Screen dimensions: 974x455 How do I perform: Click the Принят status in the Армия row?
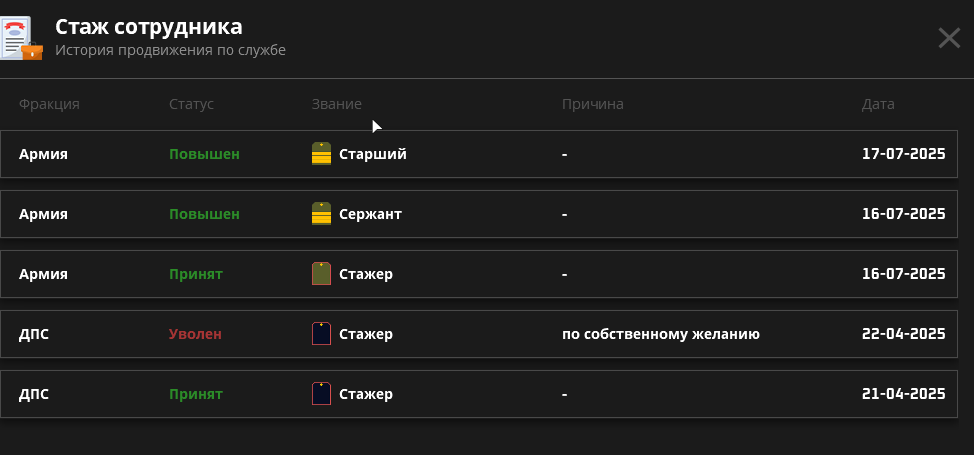coord(196,274)
